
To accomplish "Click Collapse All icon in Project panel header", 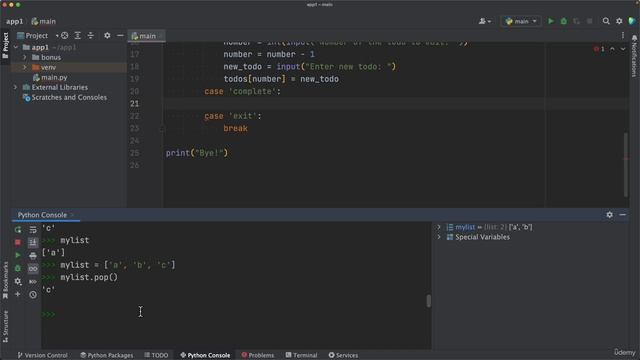I will point(91,36).
